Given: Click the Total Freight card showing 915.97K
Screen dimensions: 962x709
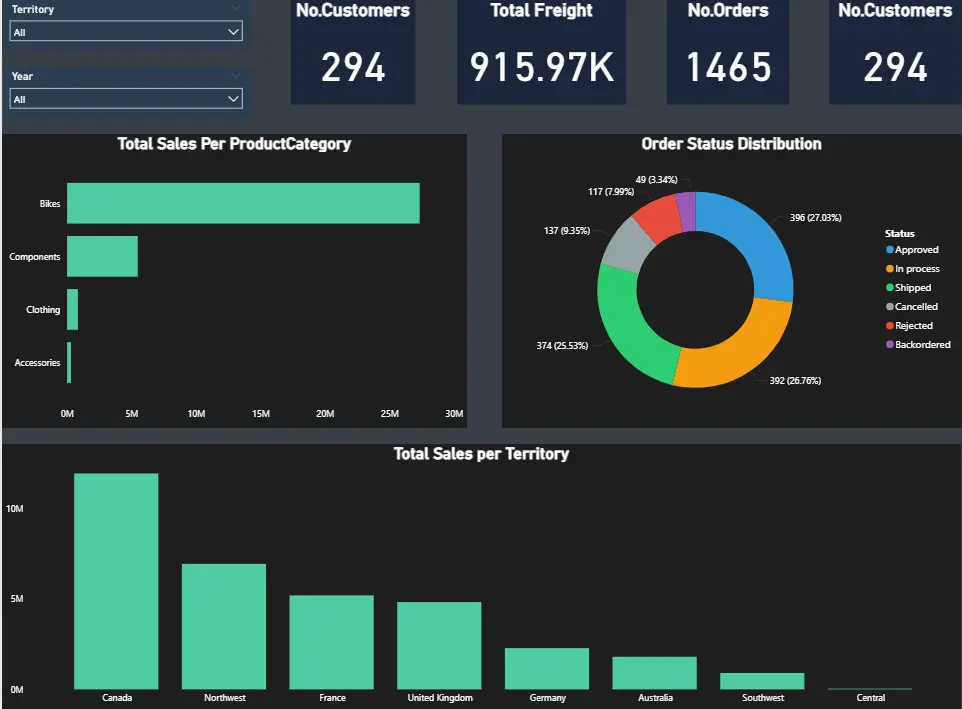Looking at the screenshot, I should tap(541, 55).
